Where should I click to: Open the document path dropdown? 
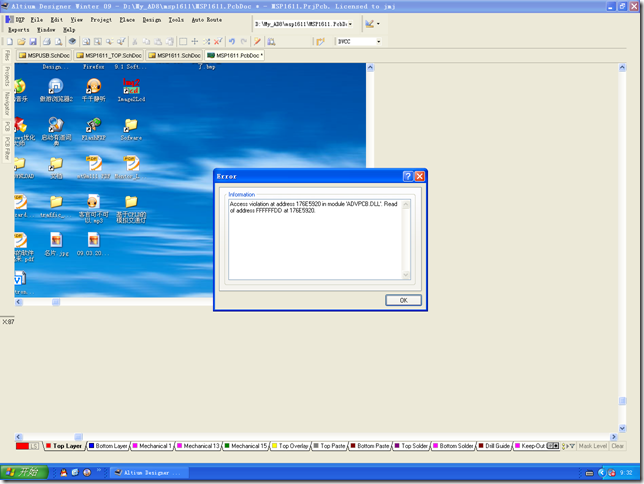click(350, 24)
